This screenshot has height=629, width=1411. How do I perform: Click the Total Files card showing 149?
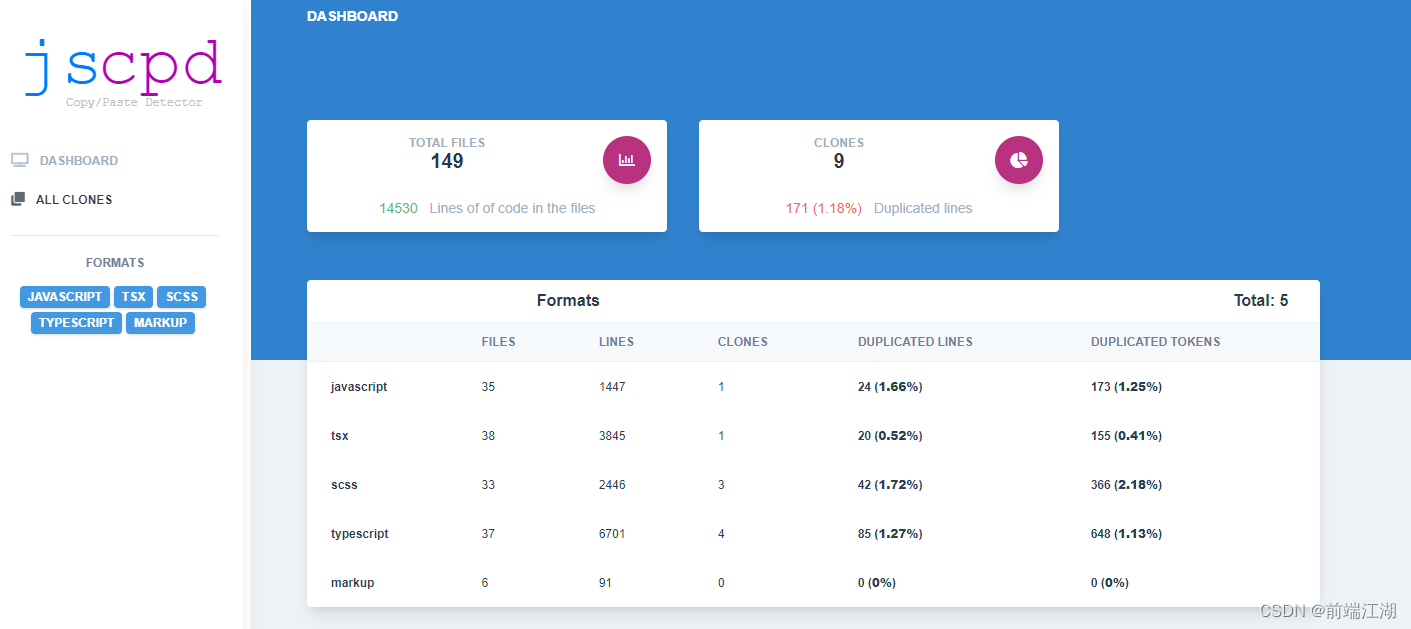point(487,176)
